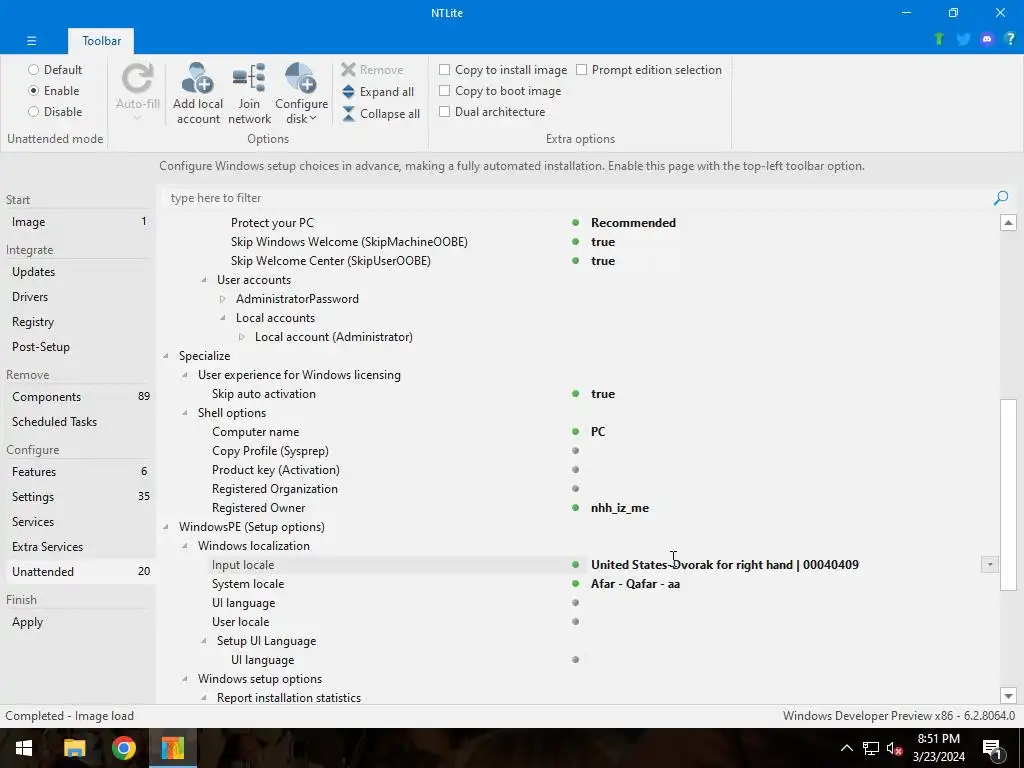The width and height of the screenshot is (1024, 768).
Task: Click the network tray icon
Action: coord(871,748)
